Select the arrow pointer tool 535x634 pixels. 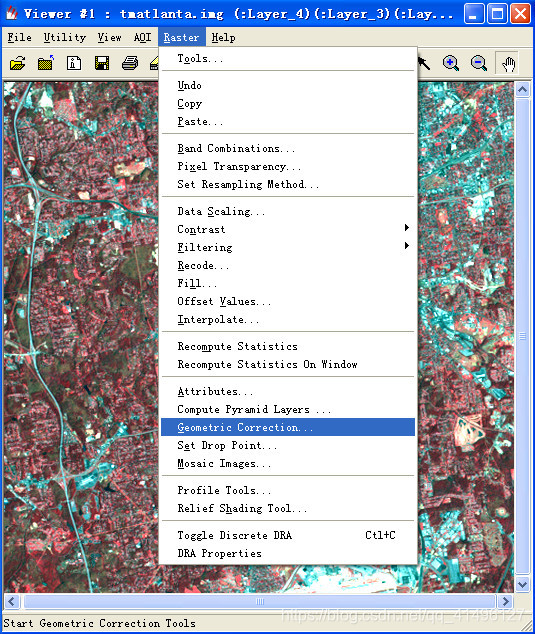click(424, 63)
